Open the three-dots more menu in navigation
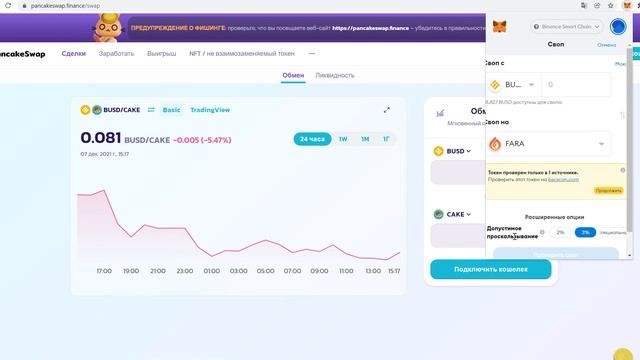Screen dimensions: 640x360 [x=312, y=53]
